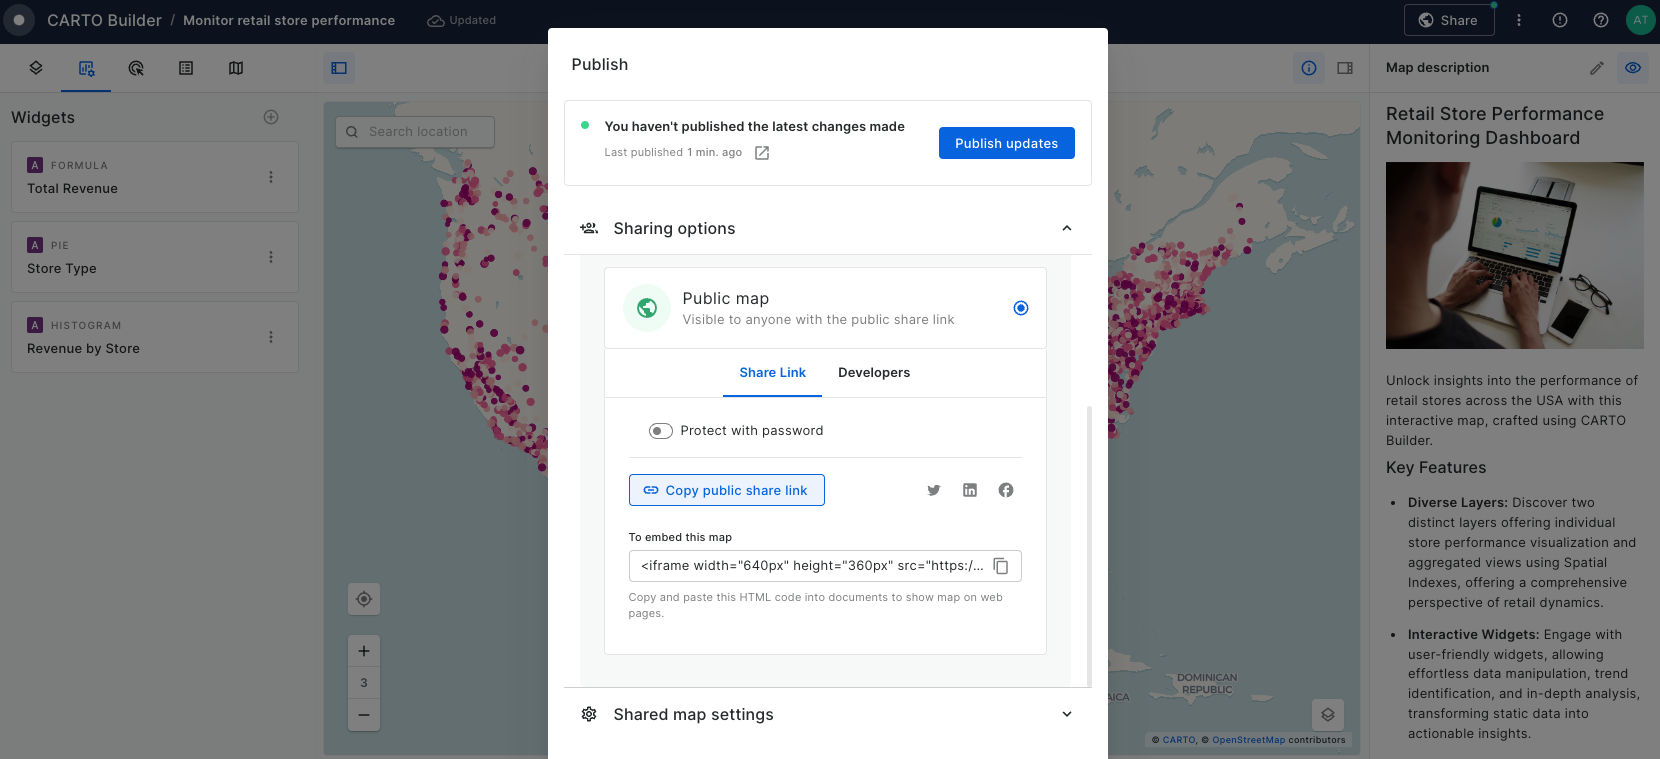Edit map description with pencil icon
The height and width of the screenshot is (759, 1660).
(x=1597, y=68)
